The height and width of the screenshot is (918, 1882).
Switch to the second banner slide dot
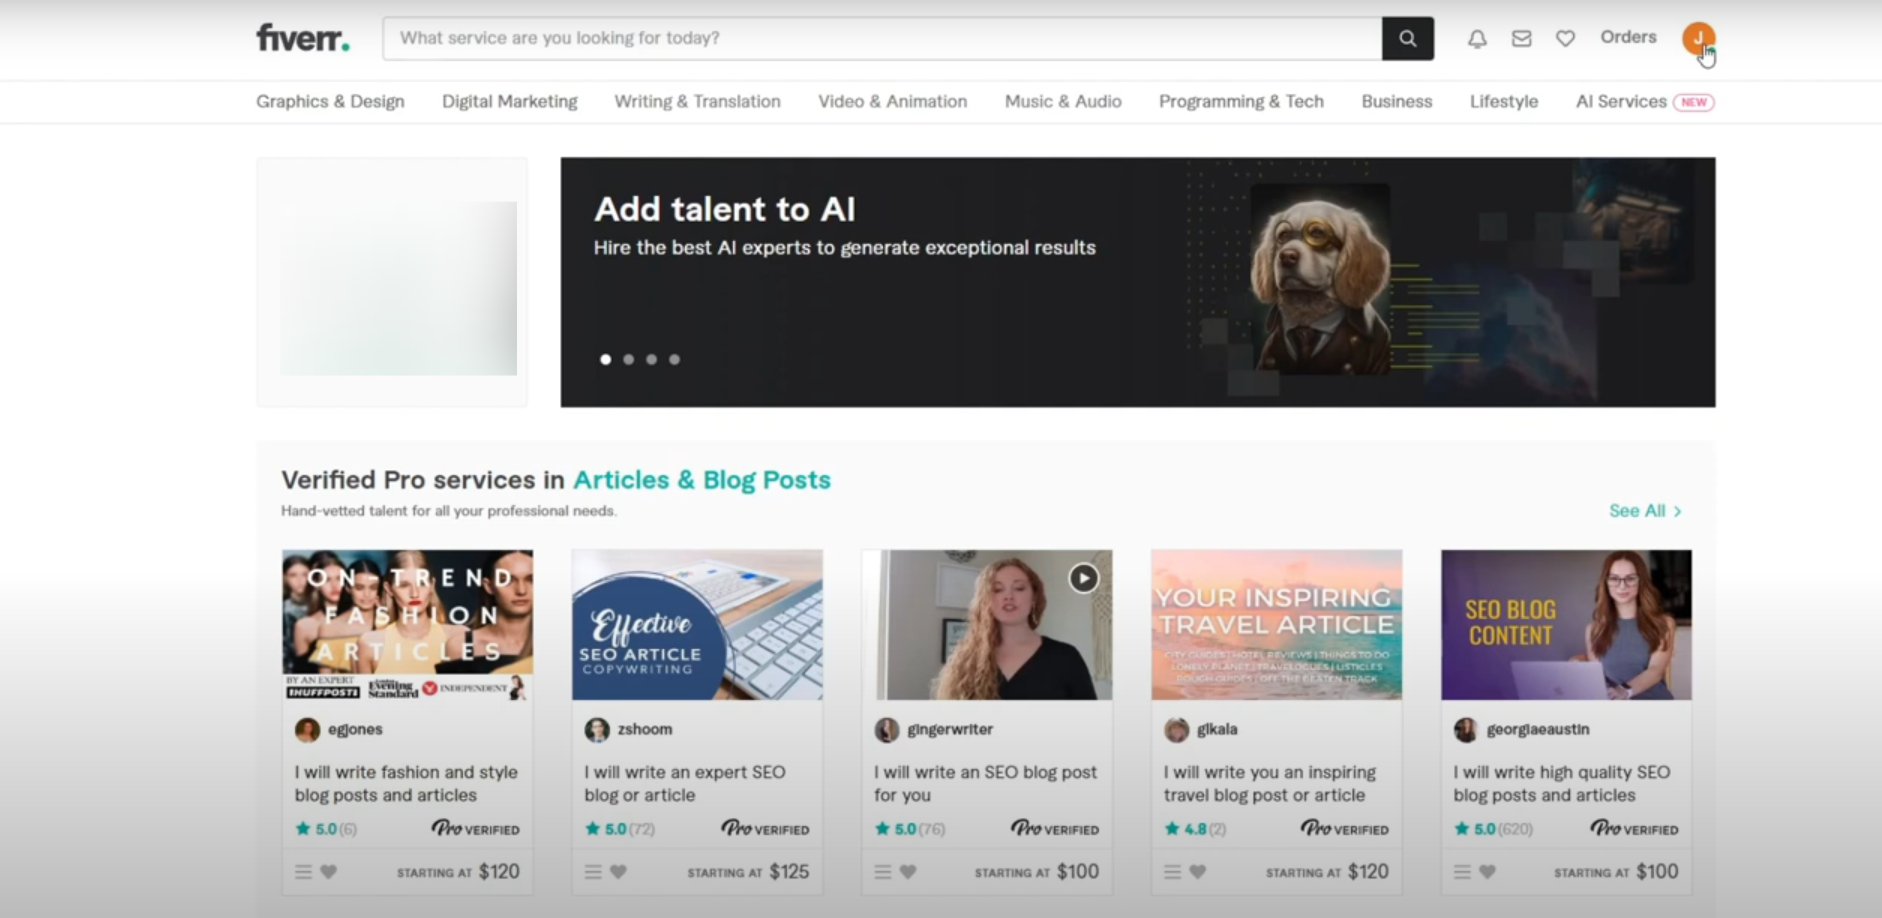[x=629, y=359]
